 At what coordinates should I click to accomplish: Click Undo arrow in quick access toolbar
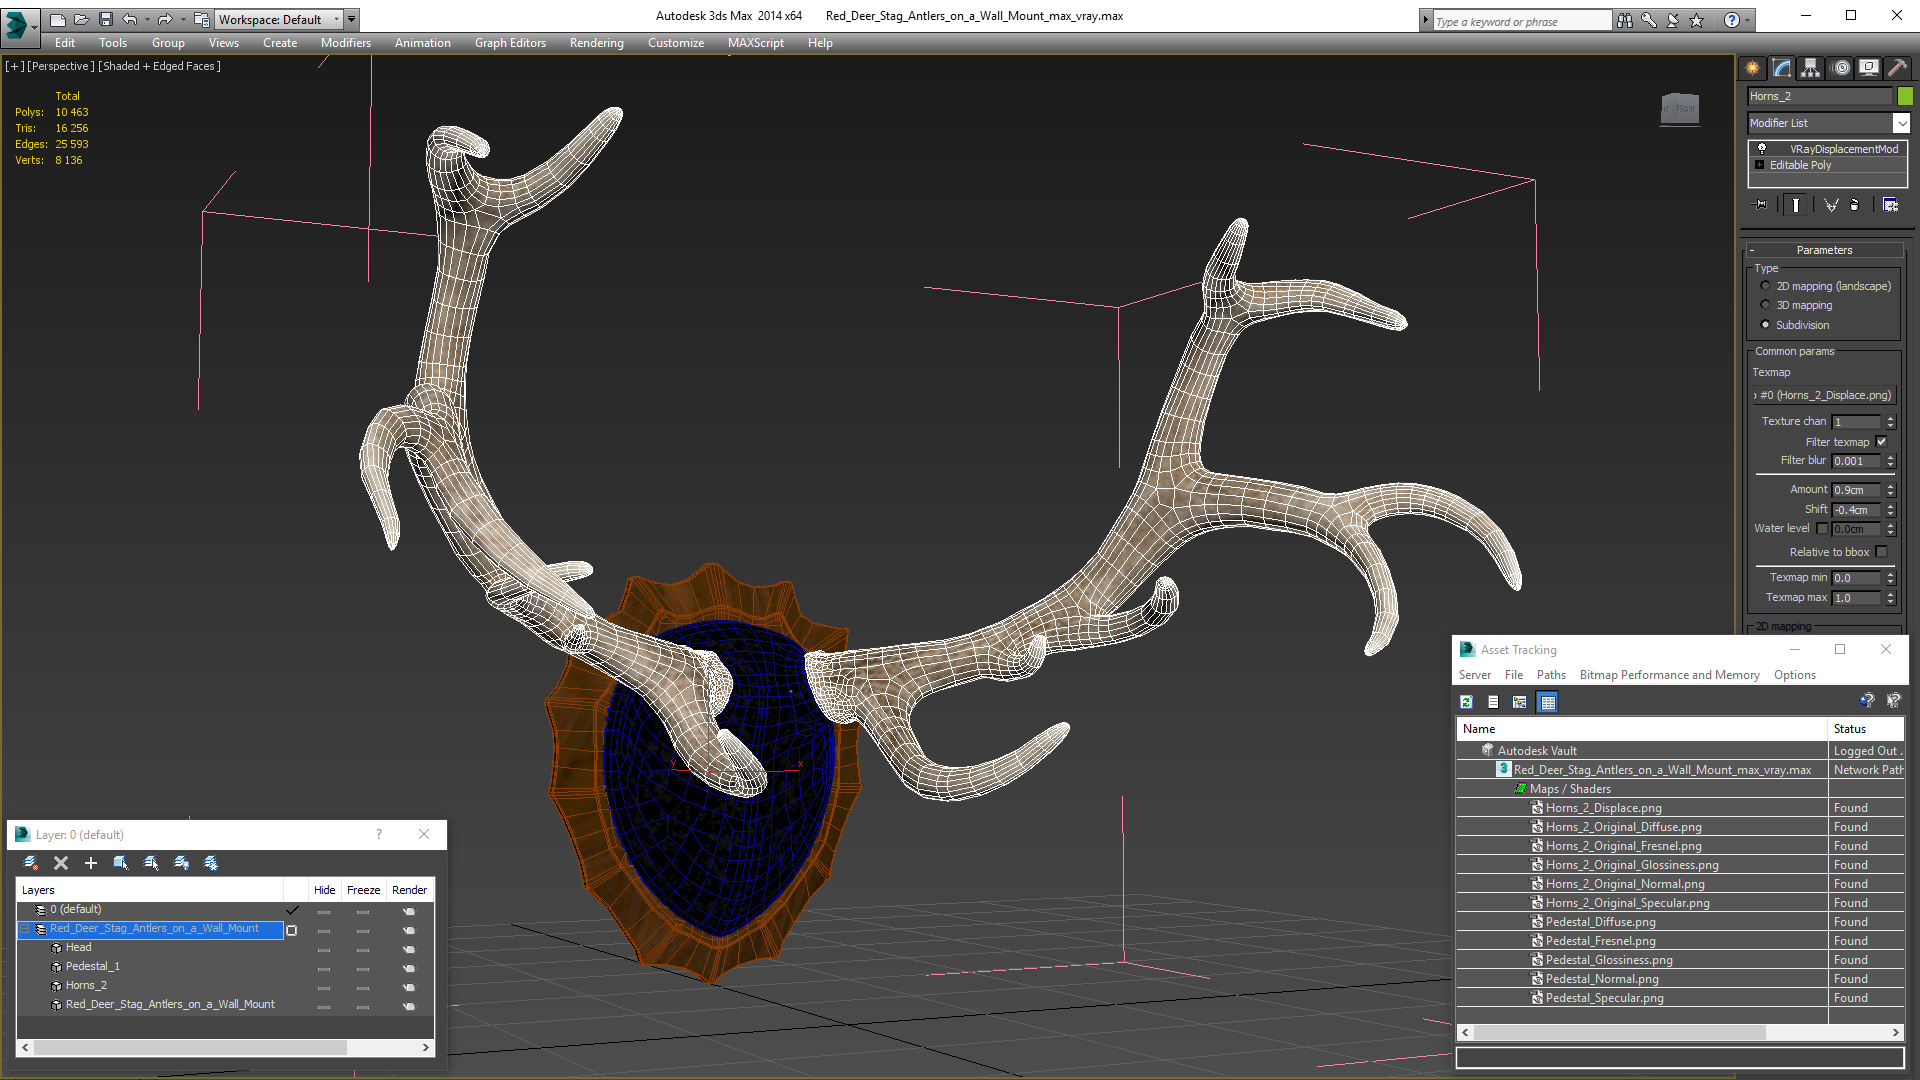point(130,19)
